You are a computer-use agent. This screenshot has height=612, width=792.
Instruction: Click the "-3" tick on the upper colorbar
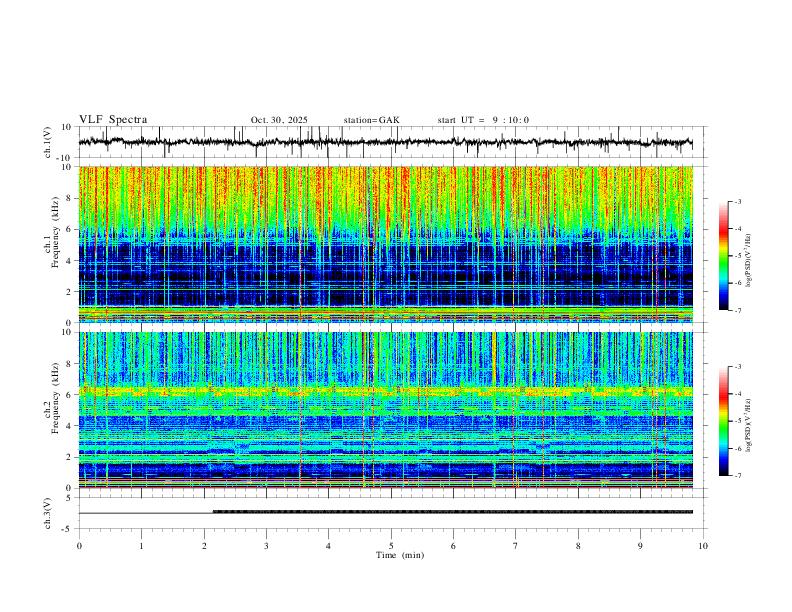[737, 201]
